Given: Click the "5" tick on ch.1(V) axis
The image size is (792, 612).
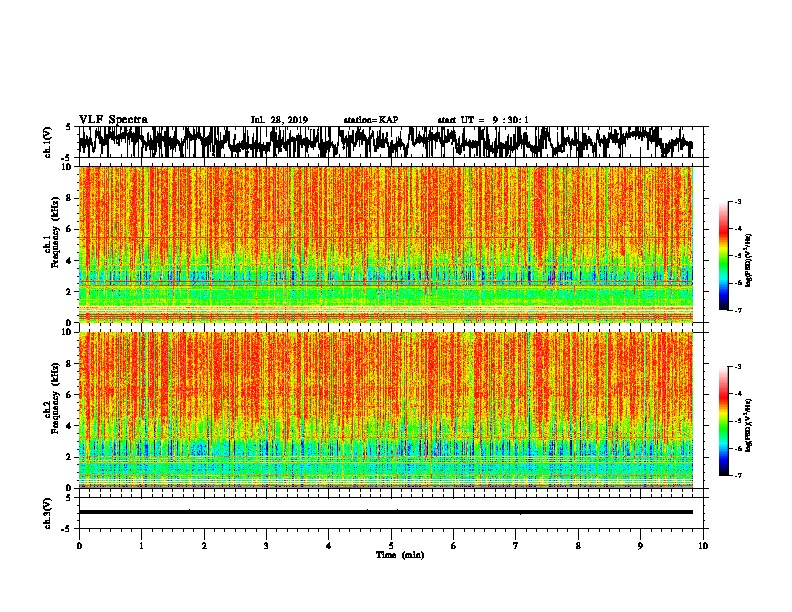Looking at the screenshot, I should (x=69, y=127).
